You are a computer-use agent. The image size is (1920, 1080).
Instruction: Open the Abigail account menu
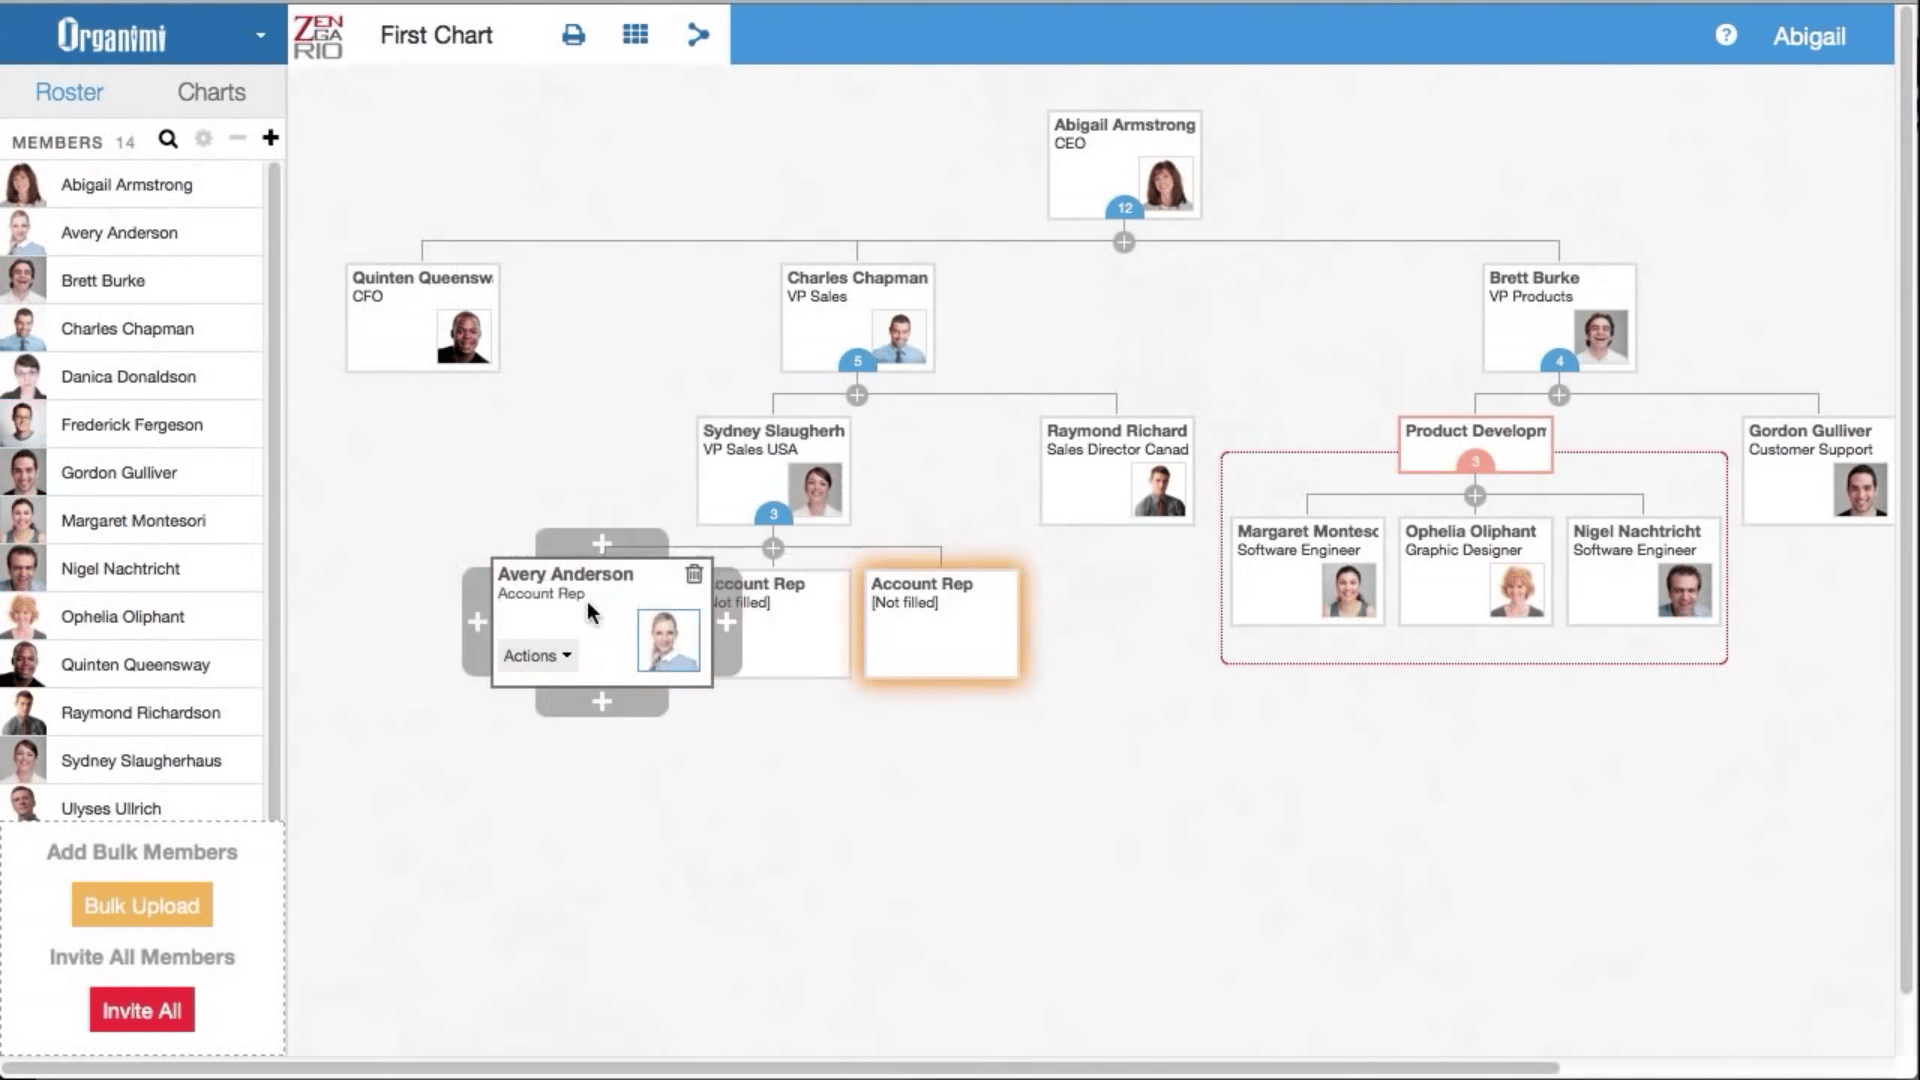point(1810,36)
